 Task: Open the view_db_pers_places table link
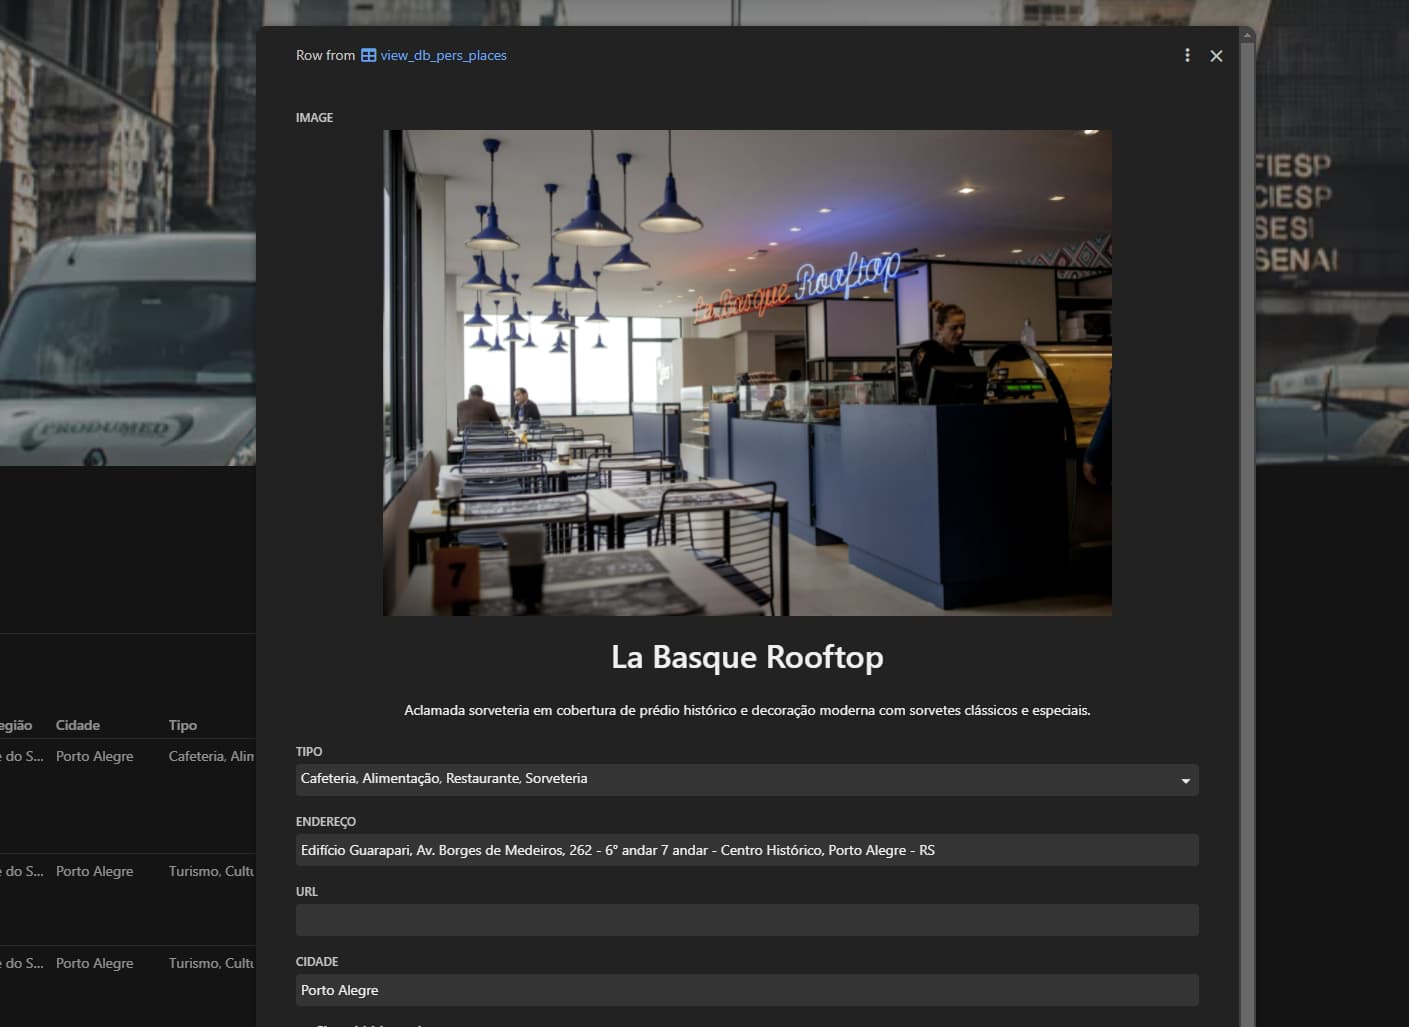point(443,56)
